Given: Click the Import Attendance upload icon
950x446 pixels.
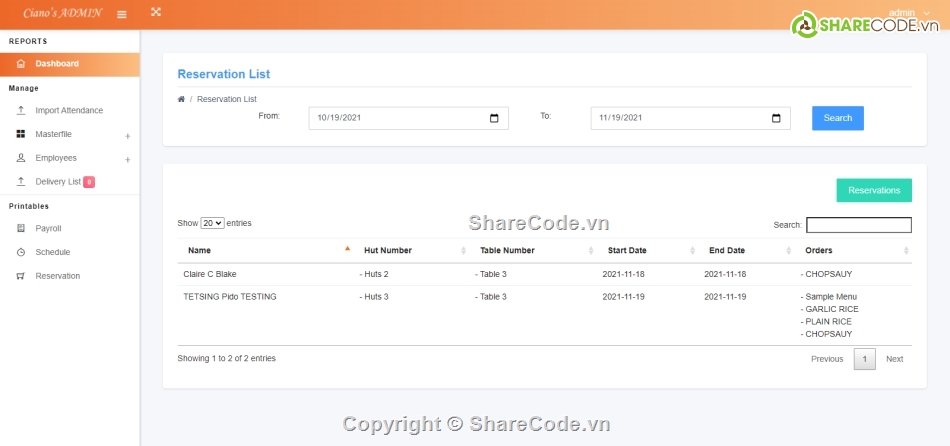Looking at the screenshot, I should point(21,110).
